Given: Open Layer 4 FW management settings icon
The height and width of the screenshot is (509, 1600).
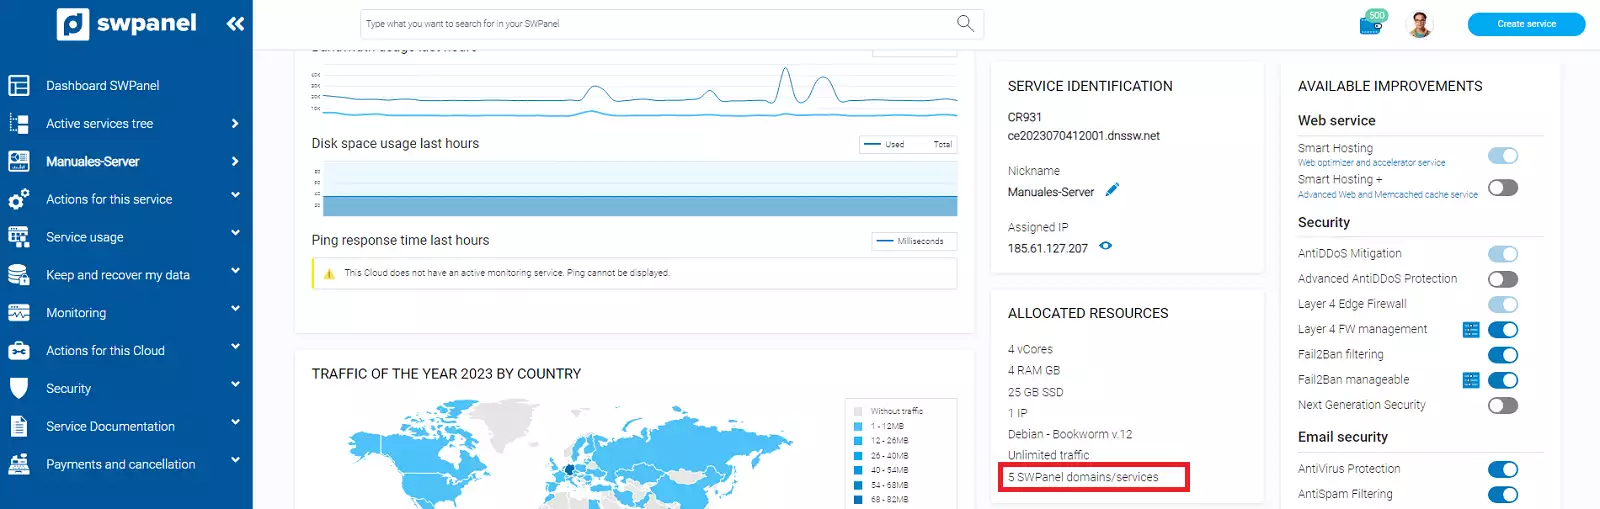Looking at the screenshot, I should click(x=1471, y=330).
